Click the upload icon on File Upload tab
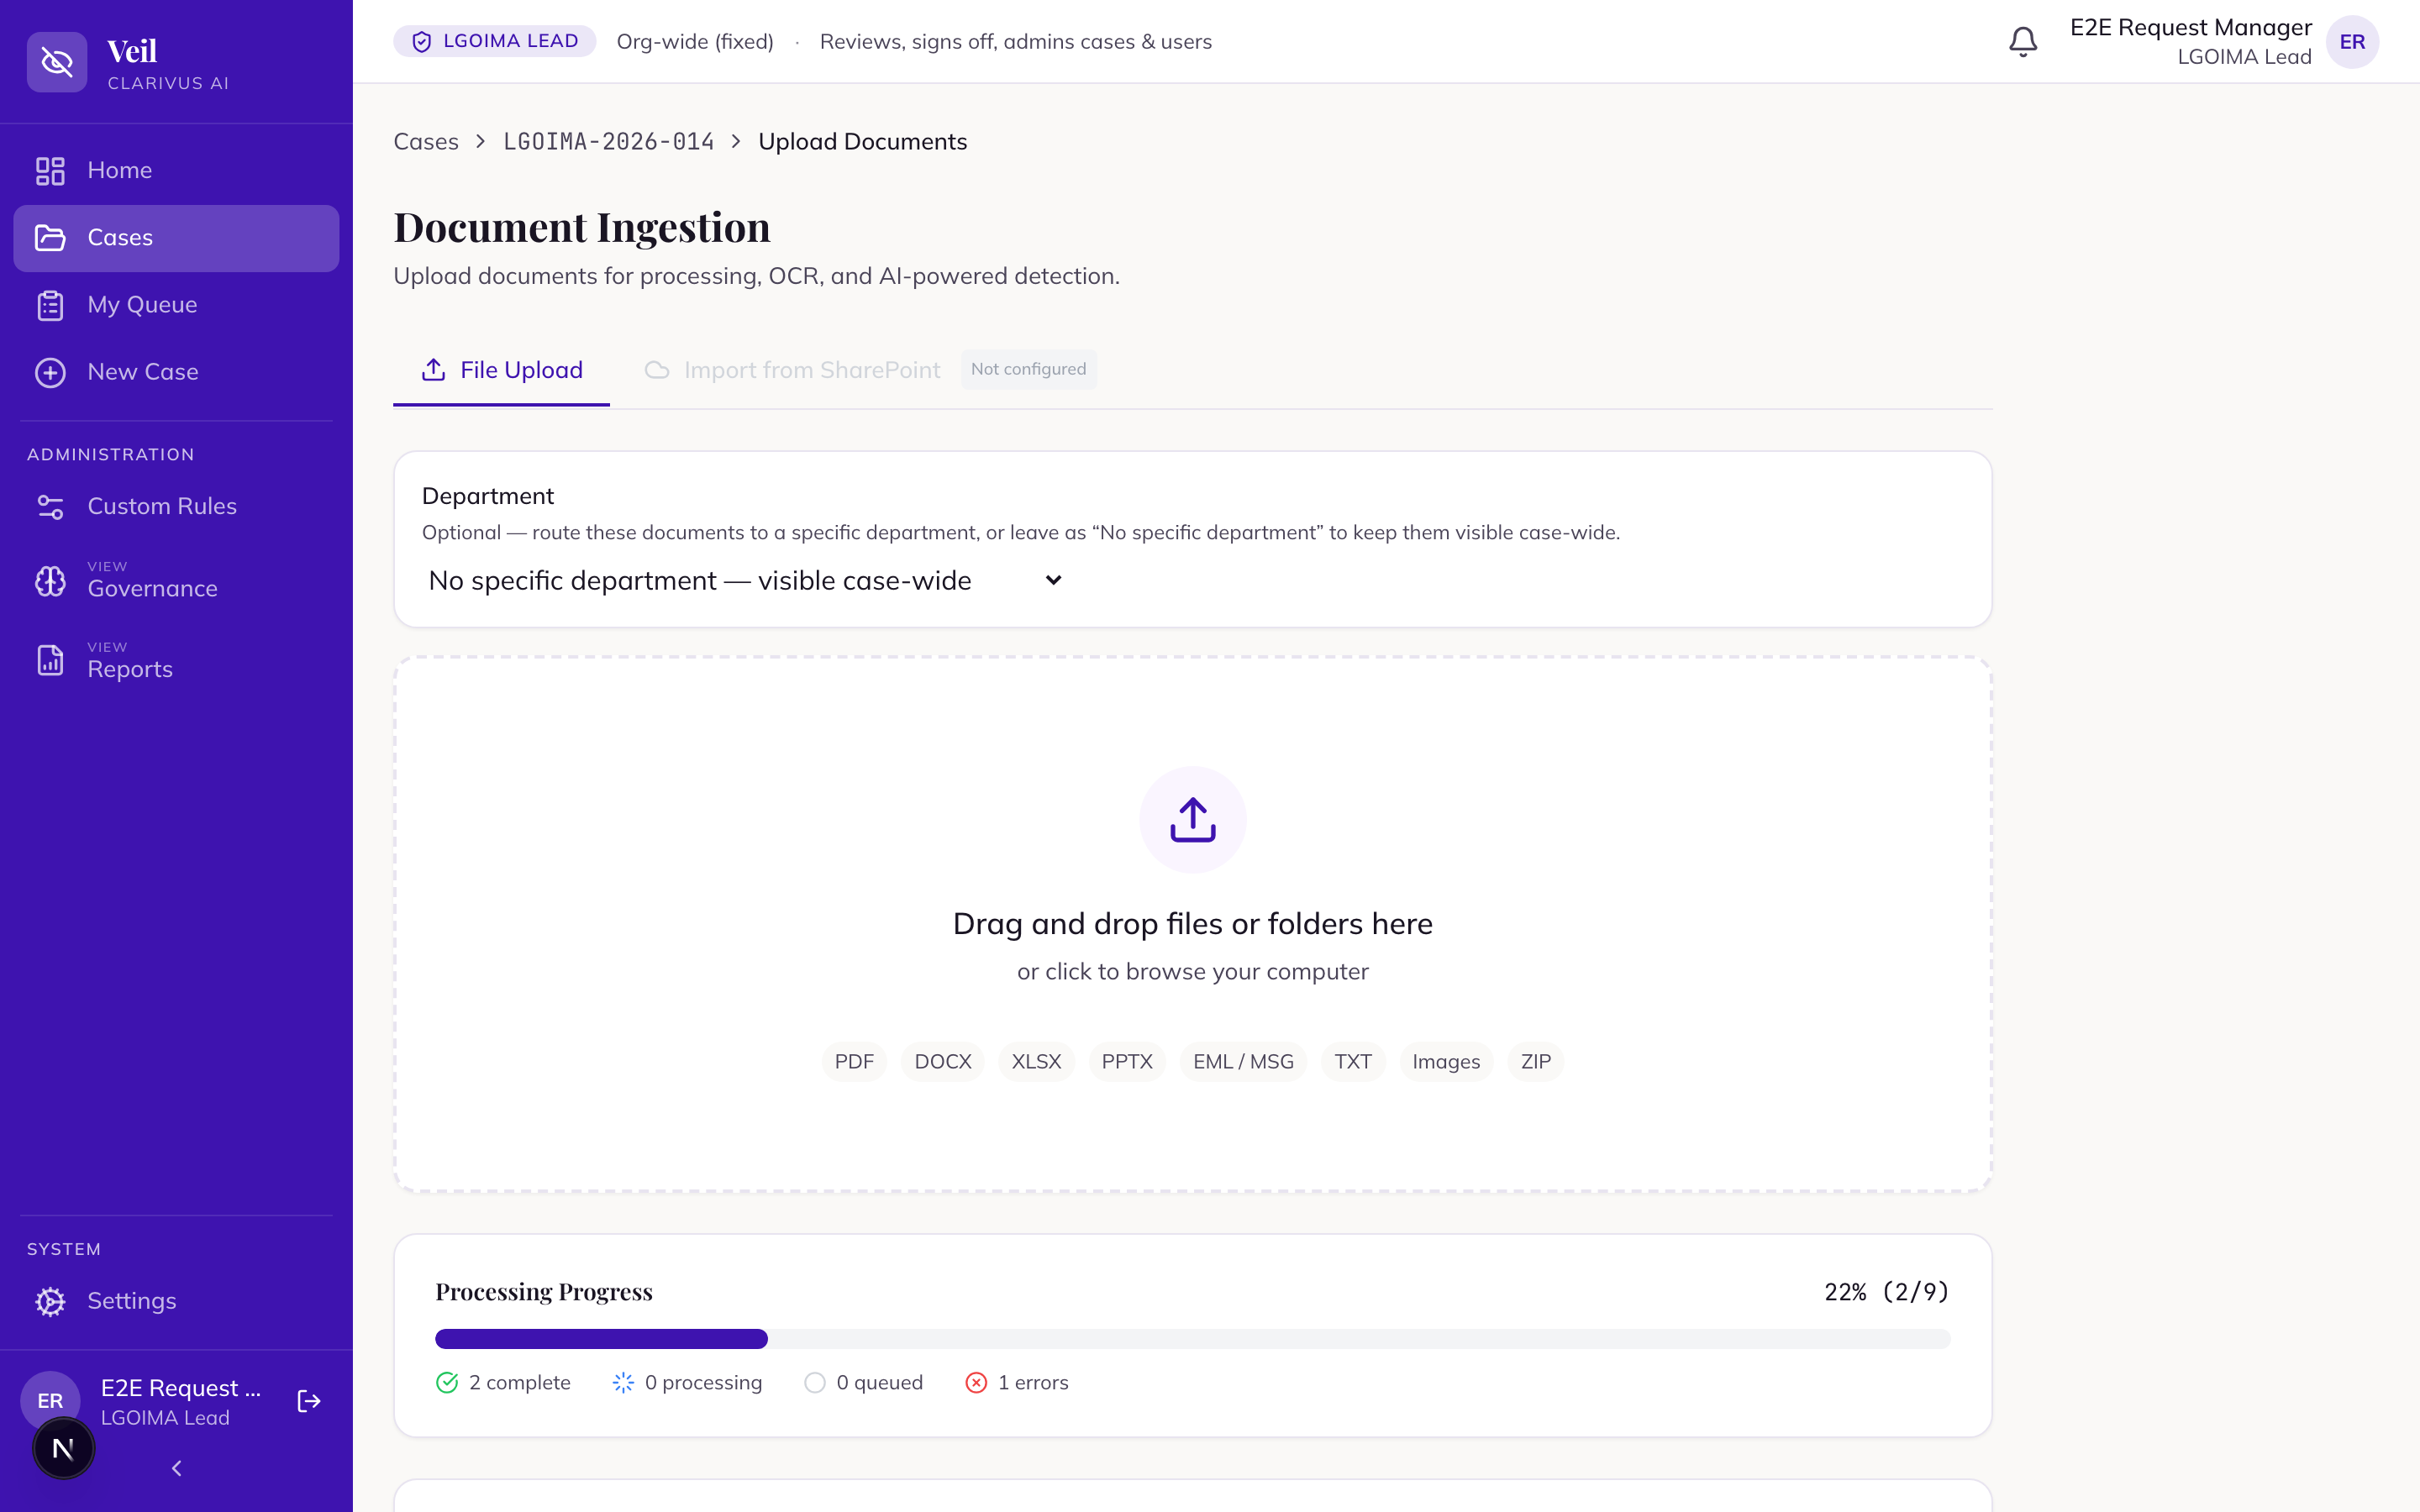2420x1512 pixels. [x=433, y=370]
